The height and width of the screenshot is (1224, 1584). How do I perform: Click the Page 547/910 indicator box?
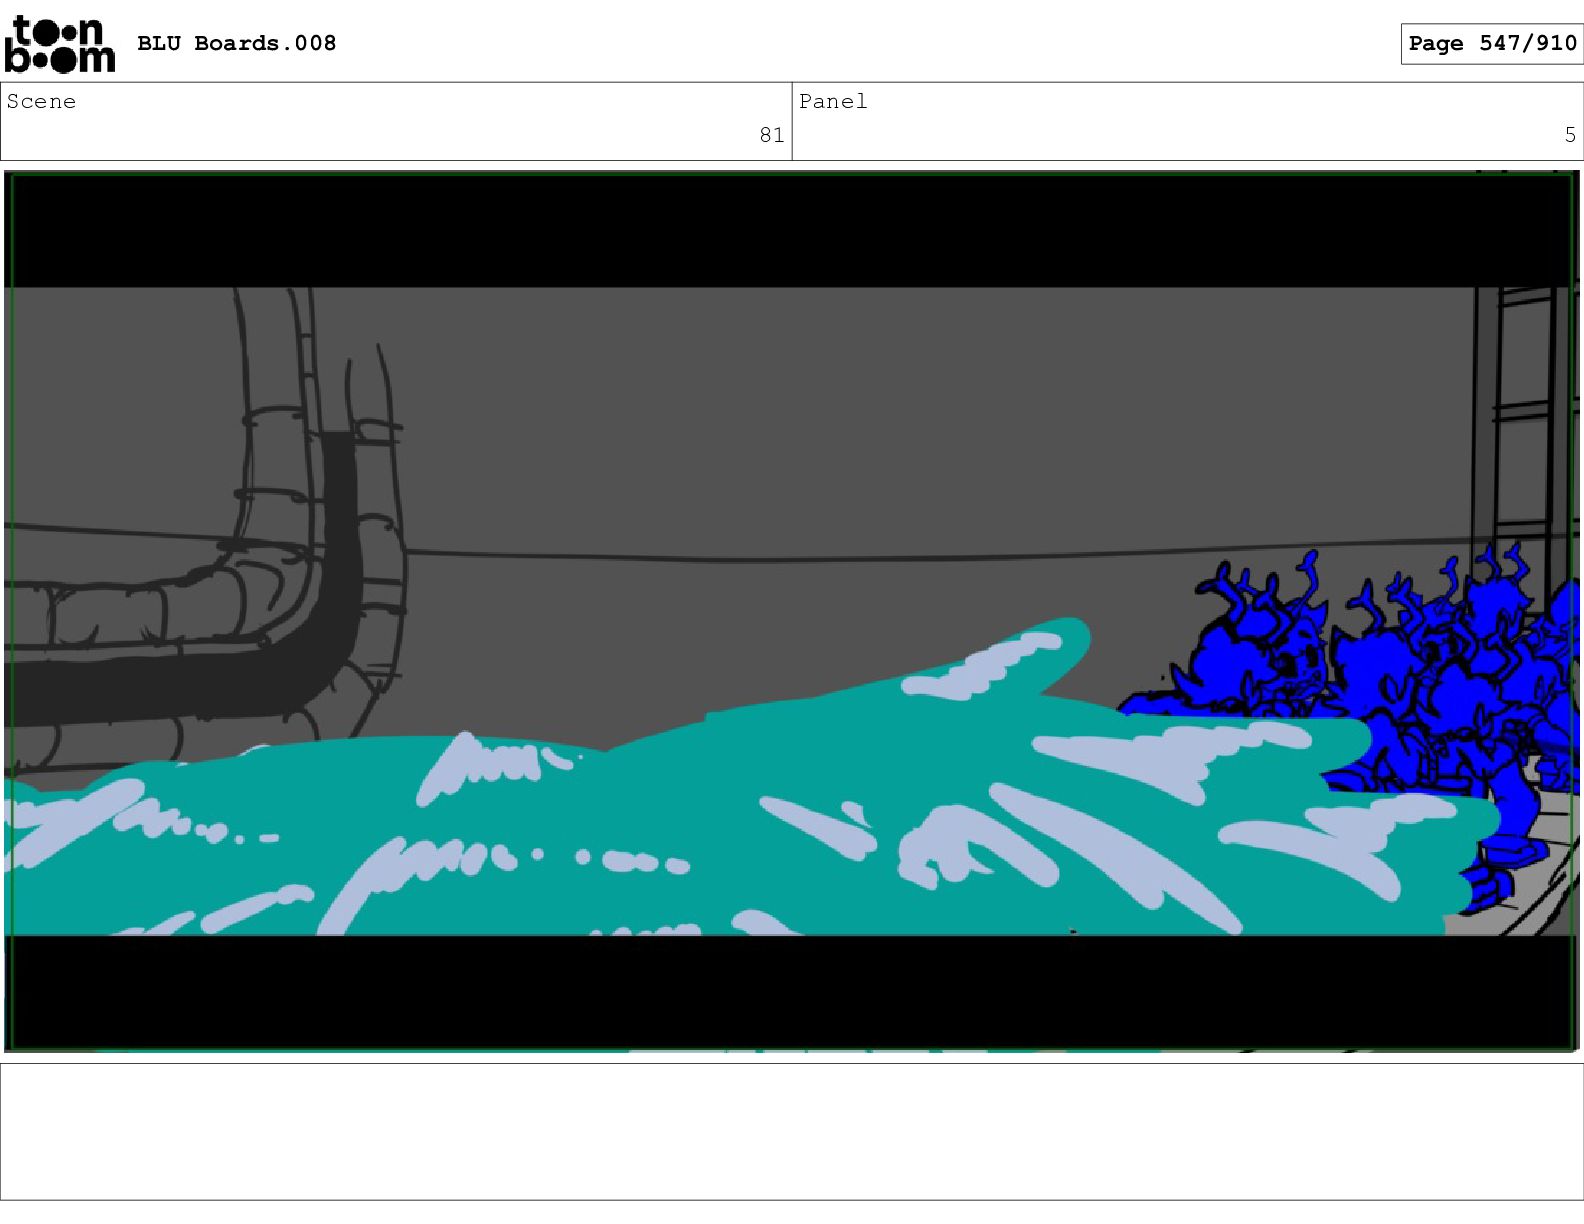coord(1491,43)
